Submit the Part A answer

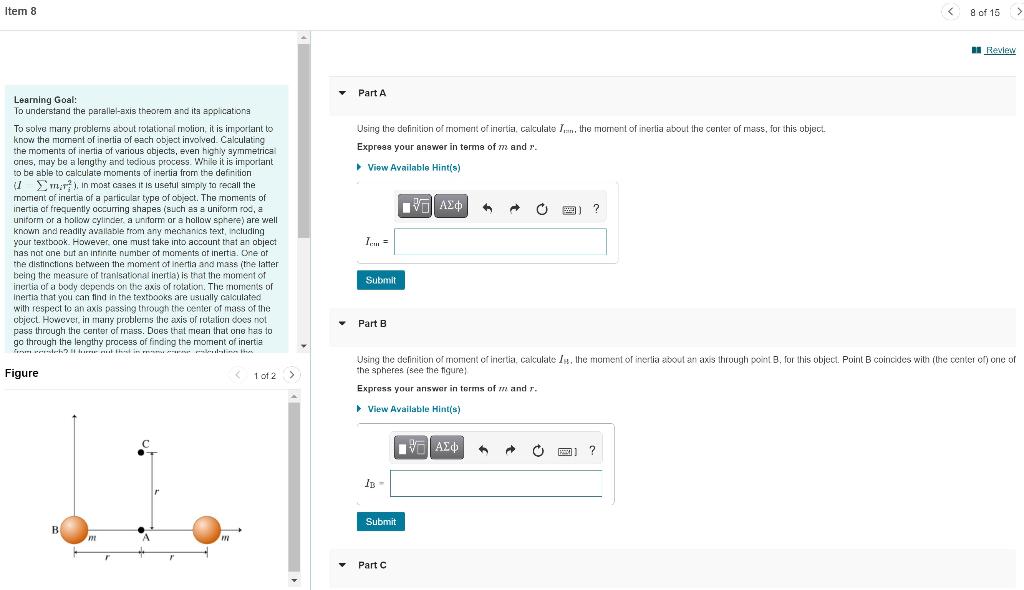(x=380, y=280)
